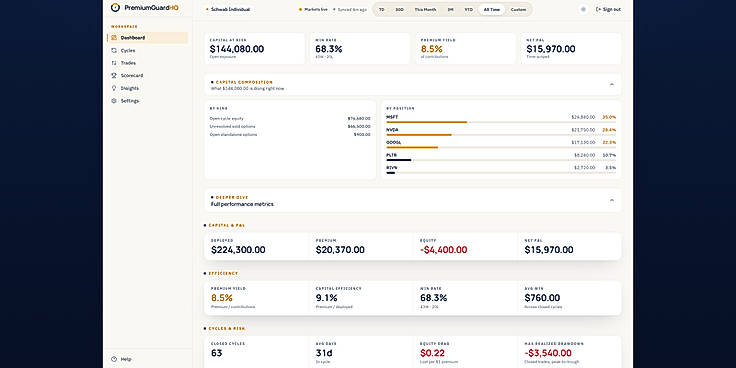Image resolution: width=736 pixels, height=368 pixels.
Task: Click the RIVN allocation bar
Action: [x=501, y=173]
